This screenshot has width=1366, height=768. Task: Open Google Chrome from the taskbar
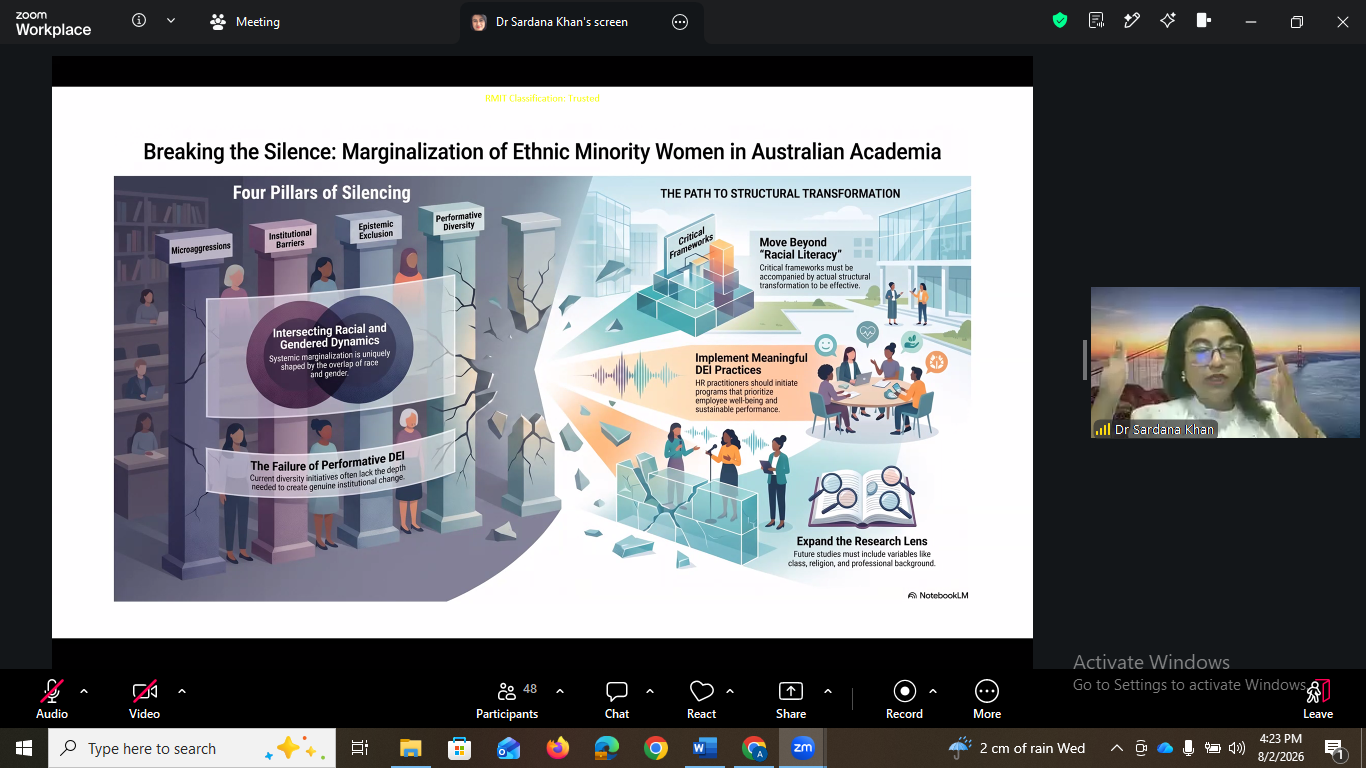pos(656,748)
